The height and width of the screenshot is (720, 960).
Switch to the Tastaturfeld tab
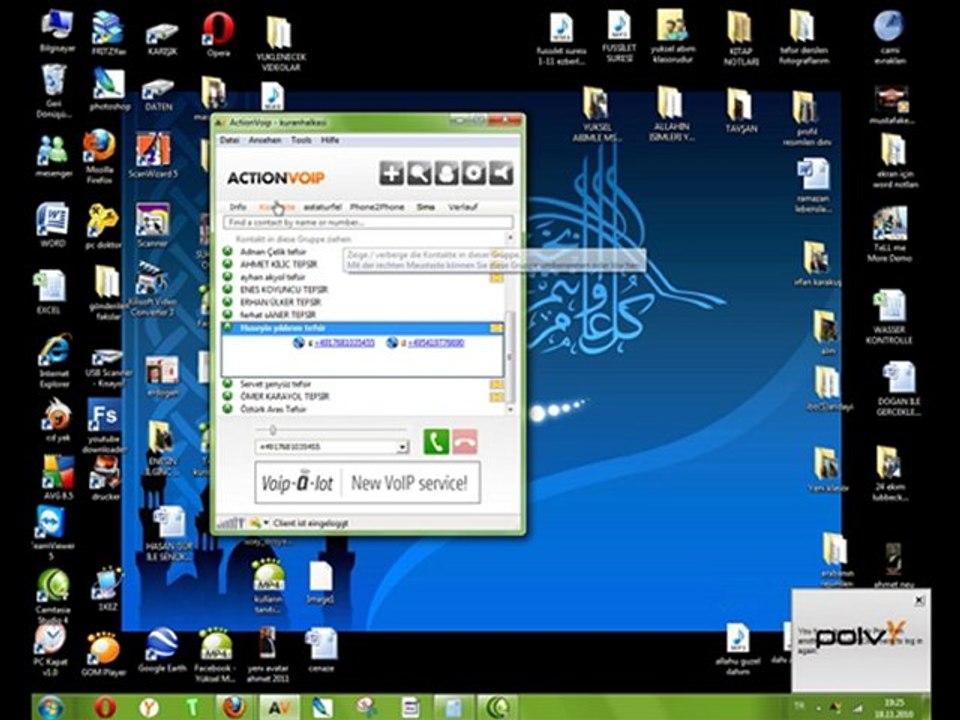[322, 207]
